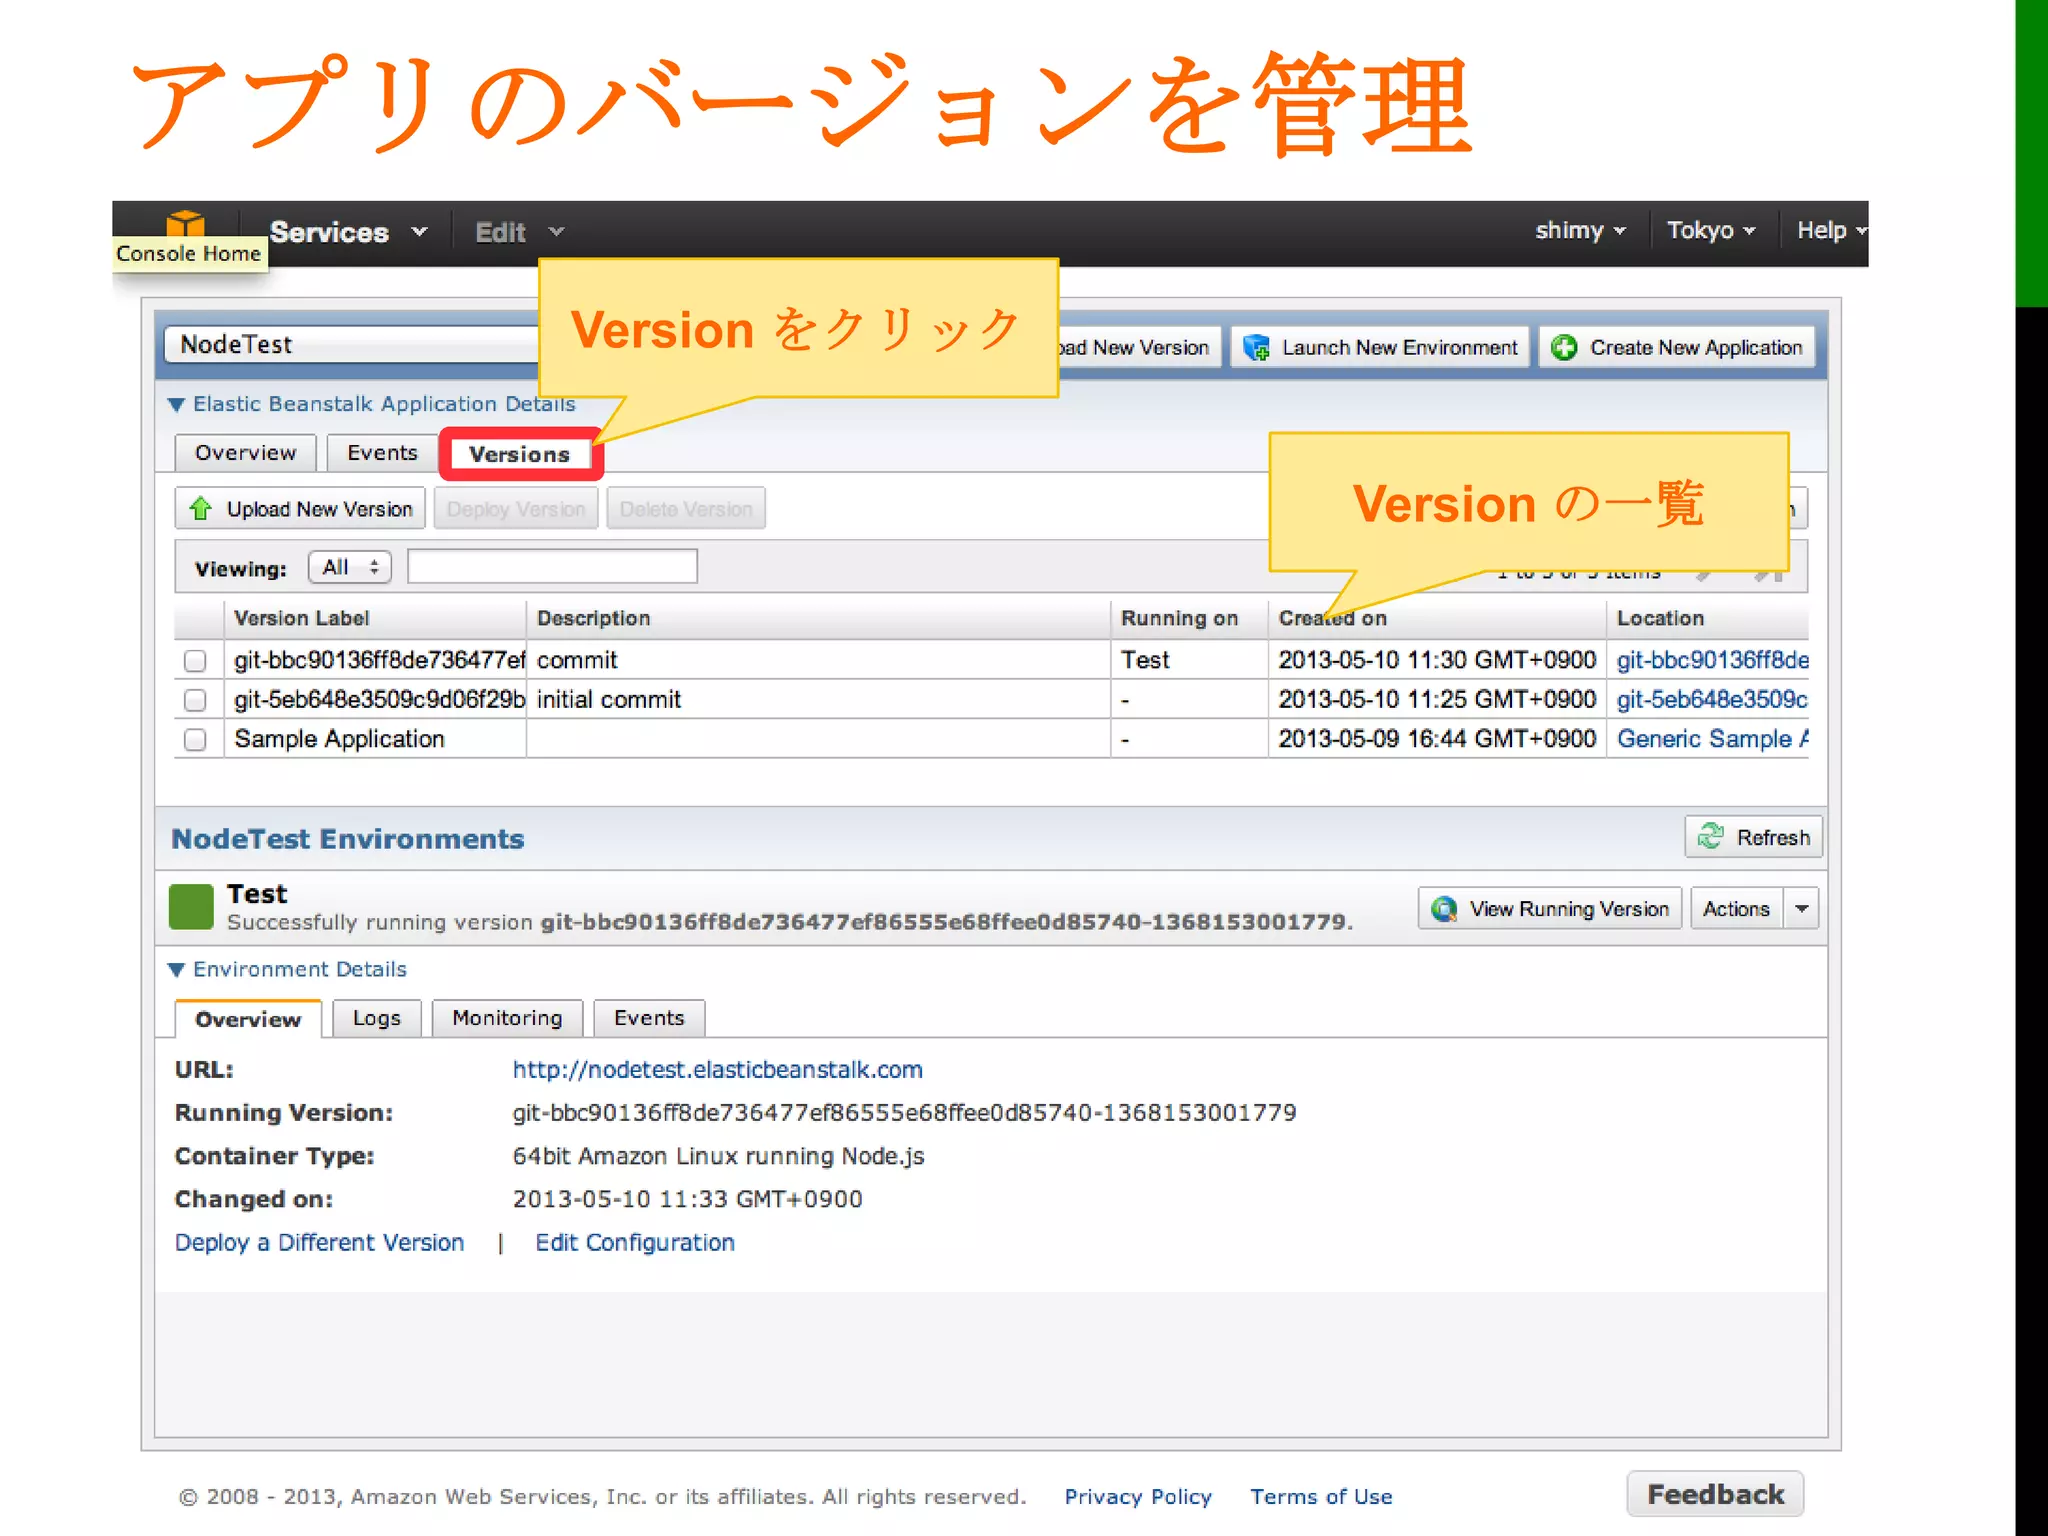Click the View Running Version globe icon
This screenshot has height=1536, width=2048.
point(1443,908)
